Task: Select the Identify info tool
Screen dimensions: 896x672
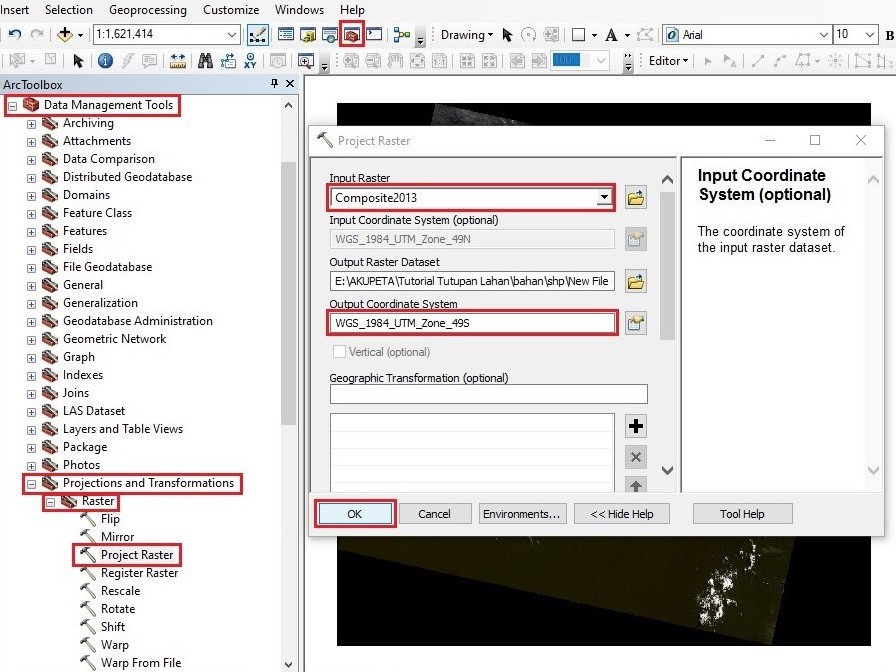Action: click(105, 61)
